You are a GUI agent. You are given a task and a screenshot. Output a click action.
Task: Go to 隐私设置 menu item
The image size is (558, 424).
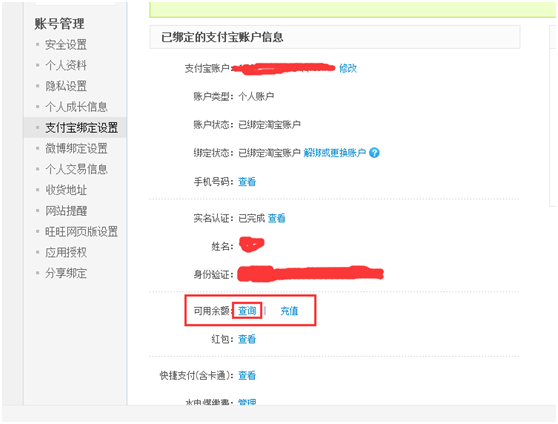point(66,86)
